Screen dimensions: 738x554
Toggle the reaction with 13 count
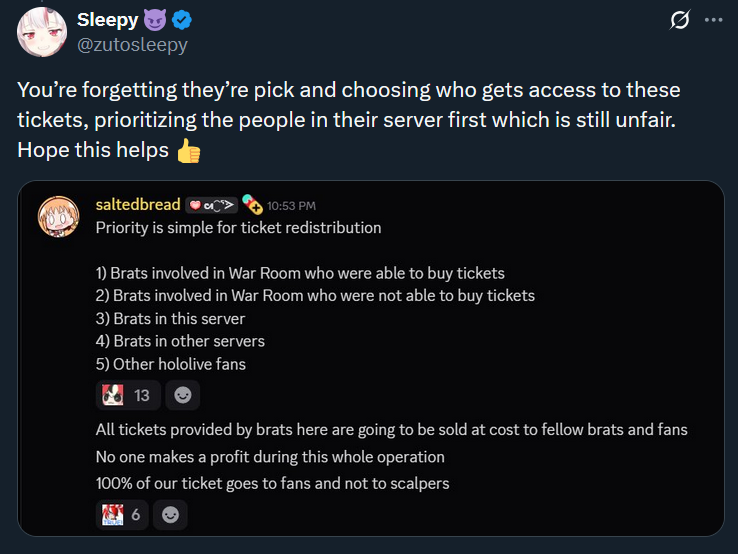(128, 395)
